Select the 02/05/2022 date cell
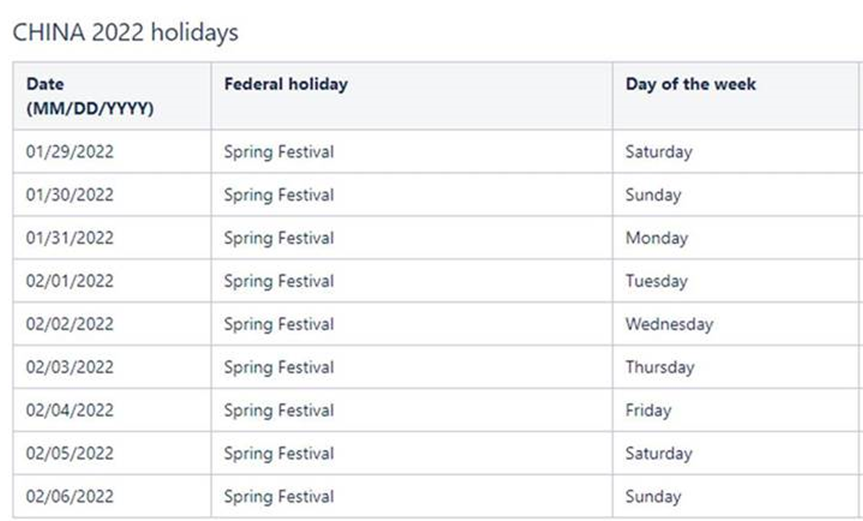Screen dimensions: 863x521 70,453
